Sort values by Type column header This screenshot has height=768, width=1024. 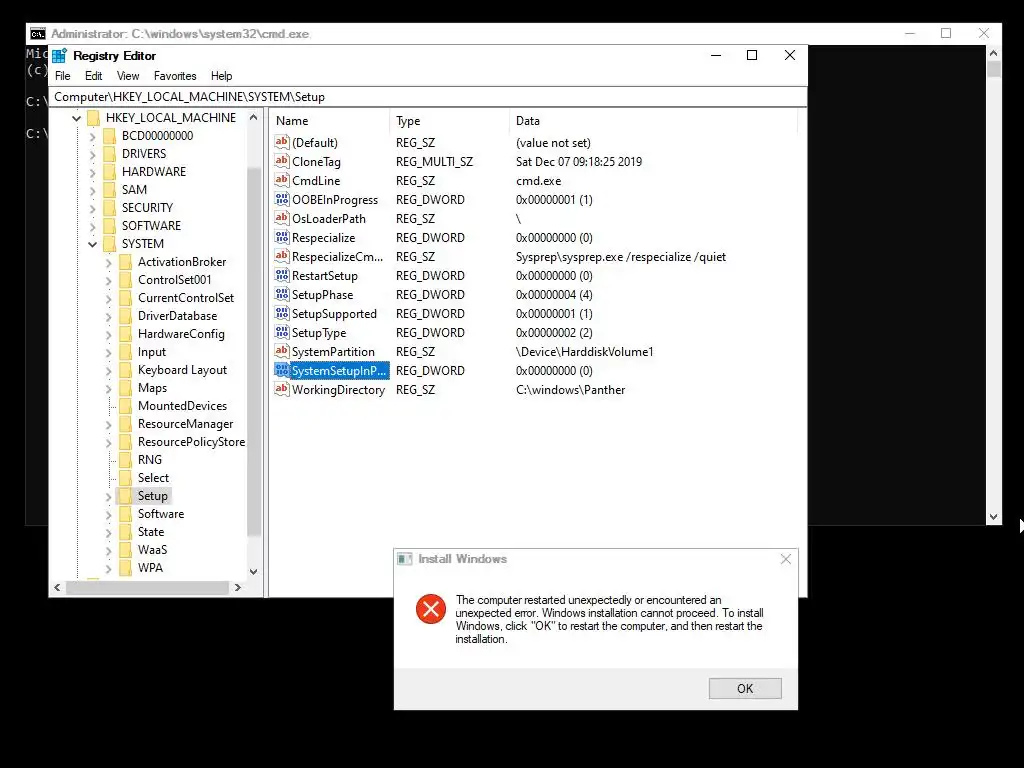tap(449, 121)
